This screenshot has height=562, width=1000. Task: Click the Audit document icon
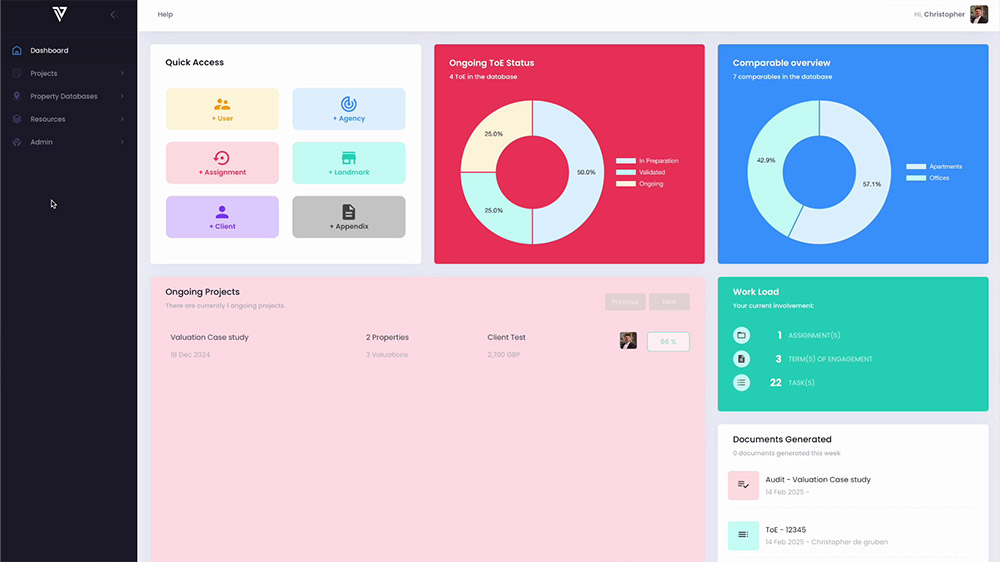[x=744, y=485]
